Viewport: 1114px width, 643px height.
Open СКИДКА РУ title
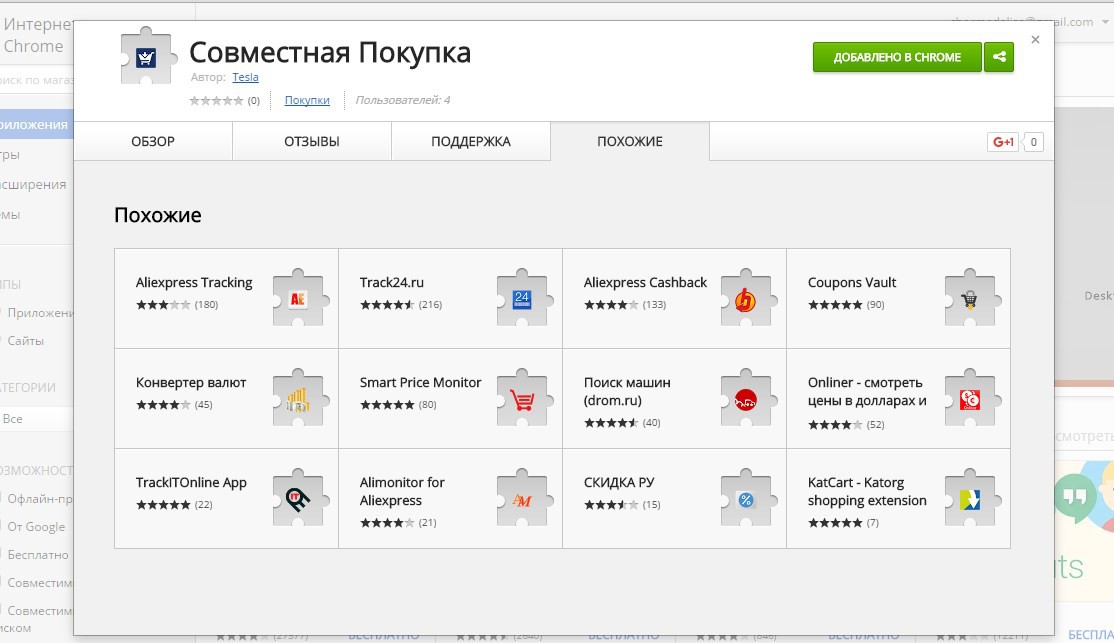click(x=619, y=482)
